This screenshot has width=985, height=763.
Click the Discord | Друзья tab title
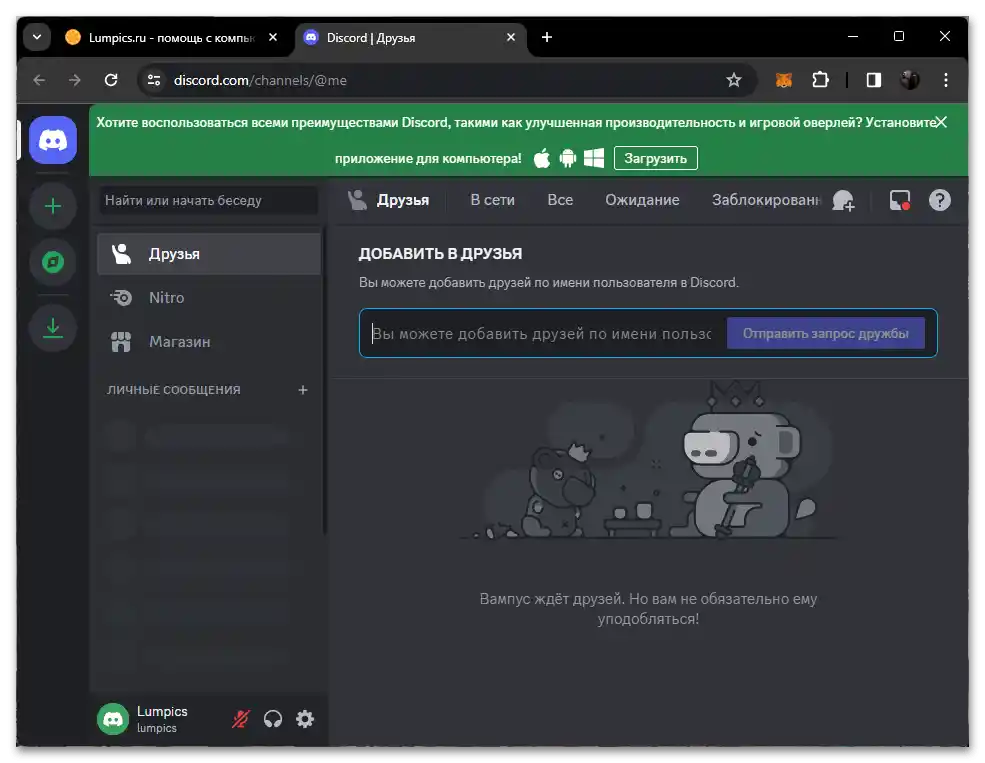pos(371,38)
